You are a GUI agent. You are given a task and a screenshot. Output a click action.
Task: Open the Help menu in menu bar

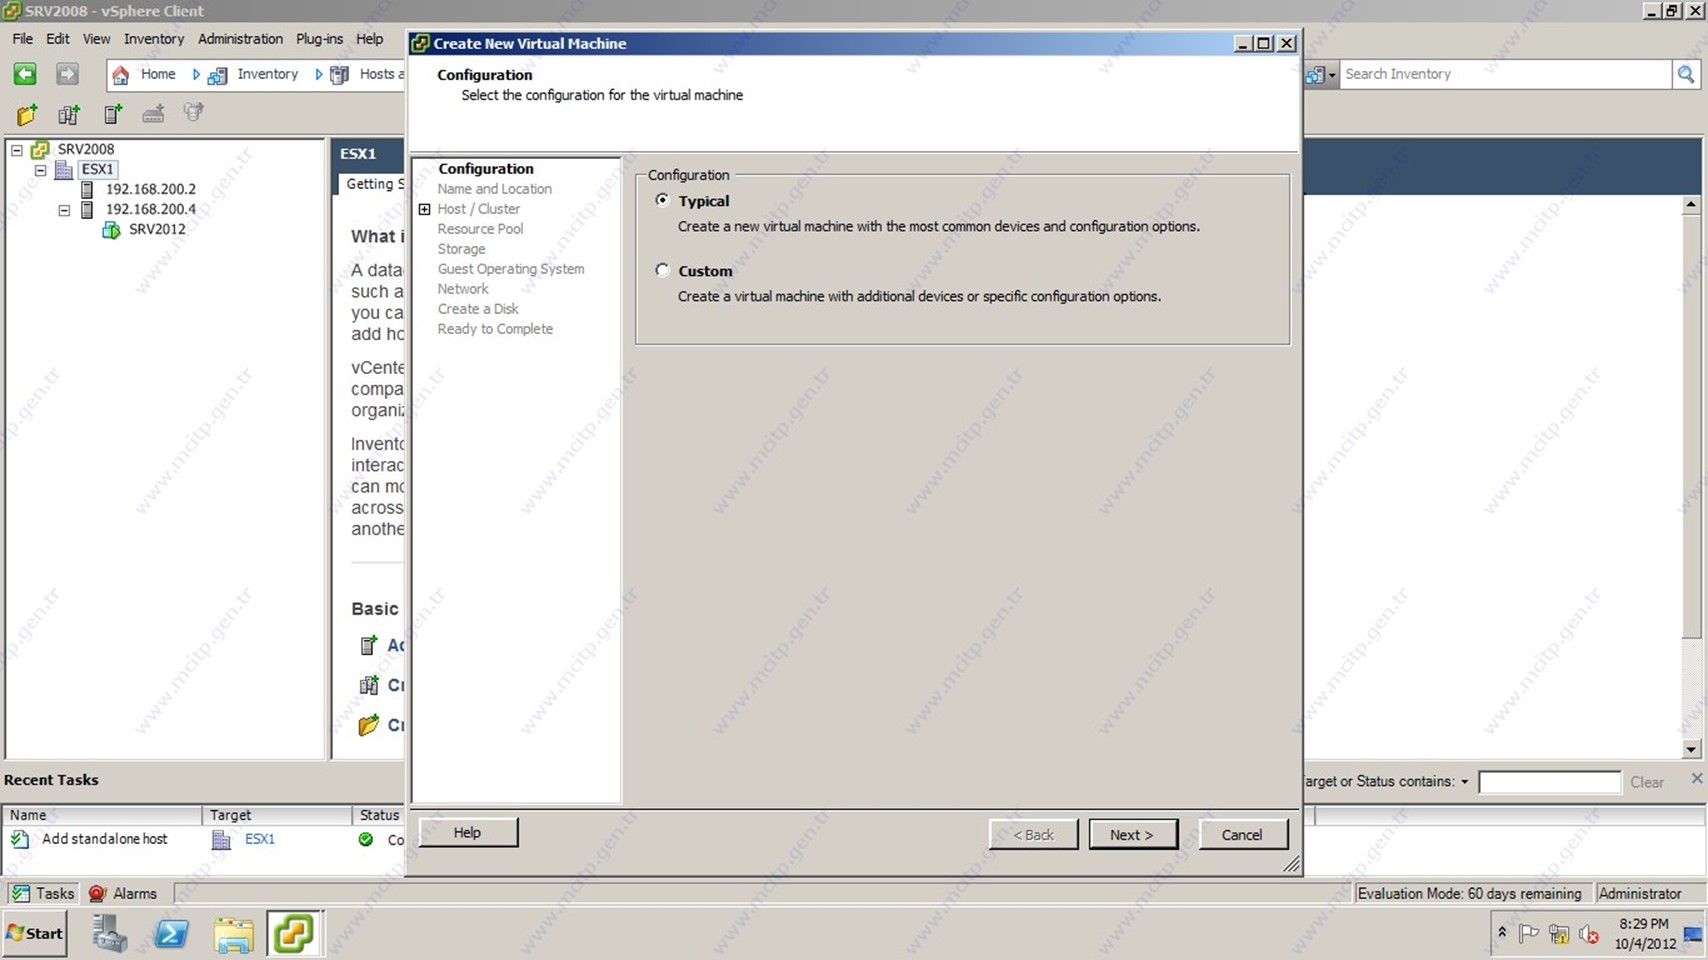[x=369, y=39]
